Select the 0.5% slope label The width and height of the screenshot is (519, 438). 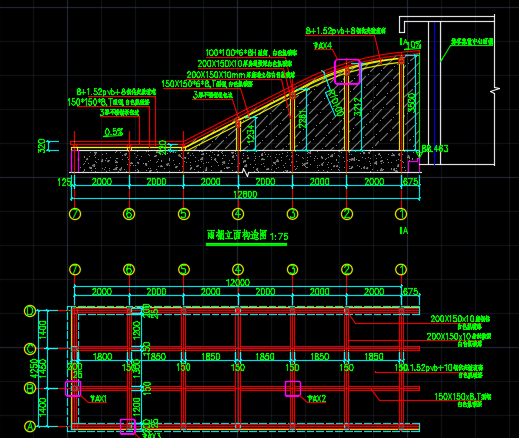[x=114, y=132]
